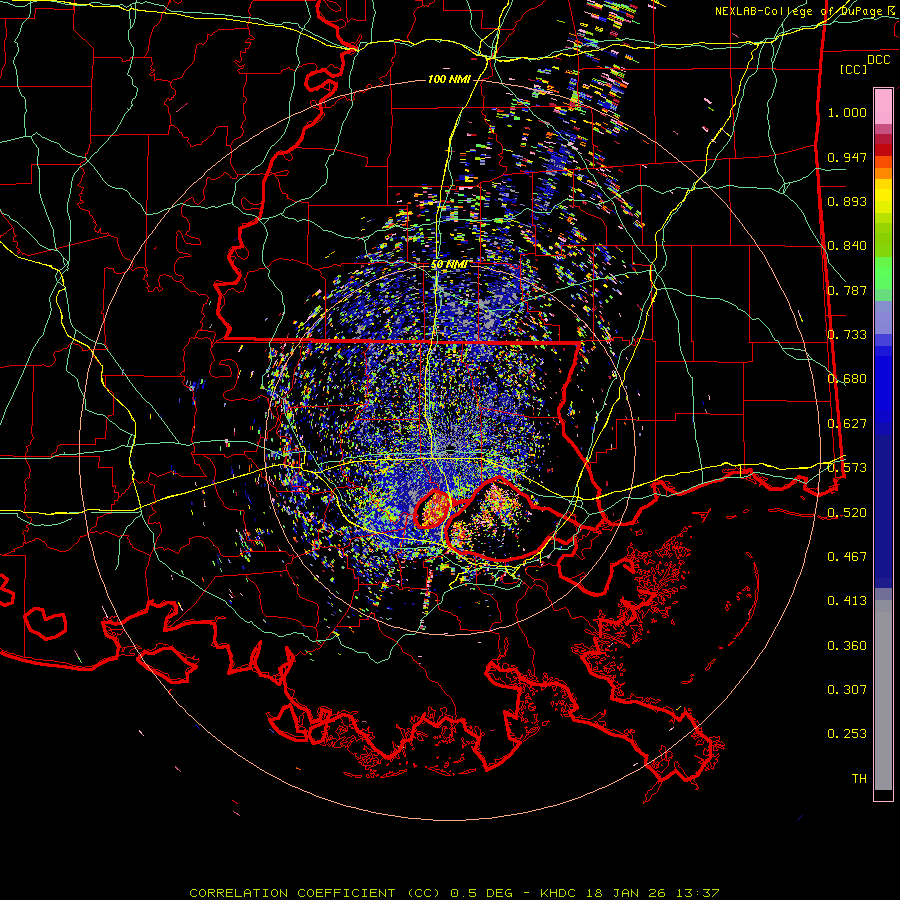
Task: Click the 50 NMI range ring label
Action: coord(449,265)
